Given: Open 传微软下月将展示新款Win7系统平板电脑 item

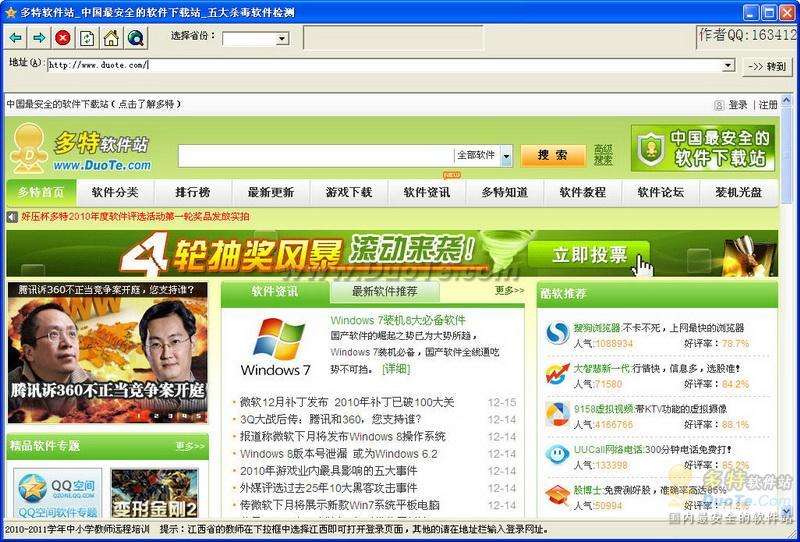Looking at the screenshot, I should 340,505.
